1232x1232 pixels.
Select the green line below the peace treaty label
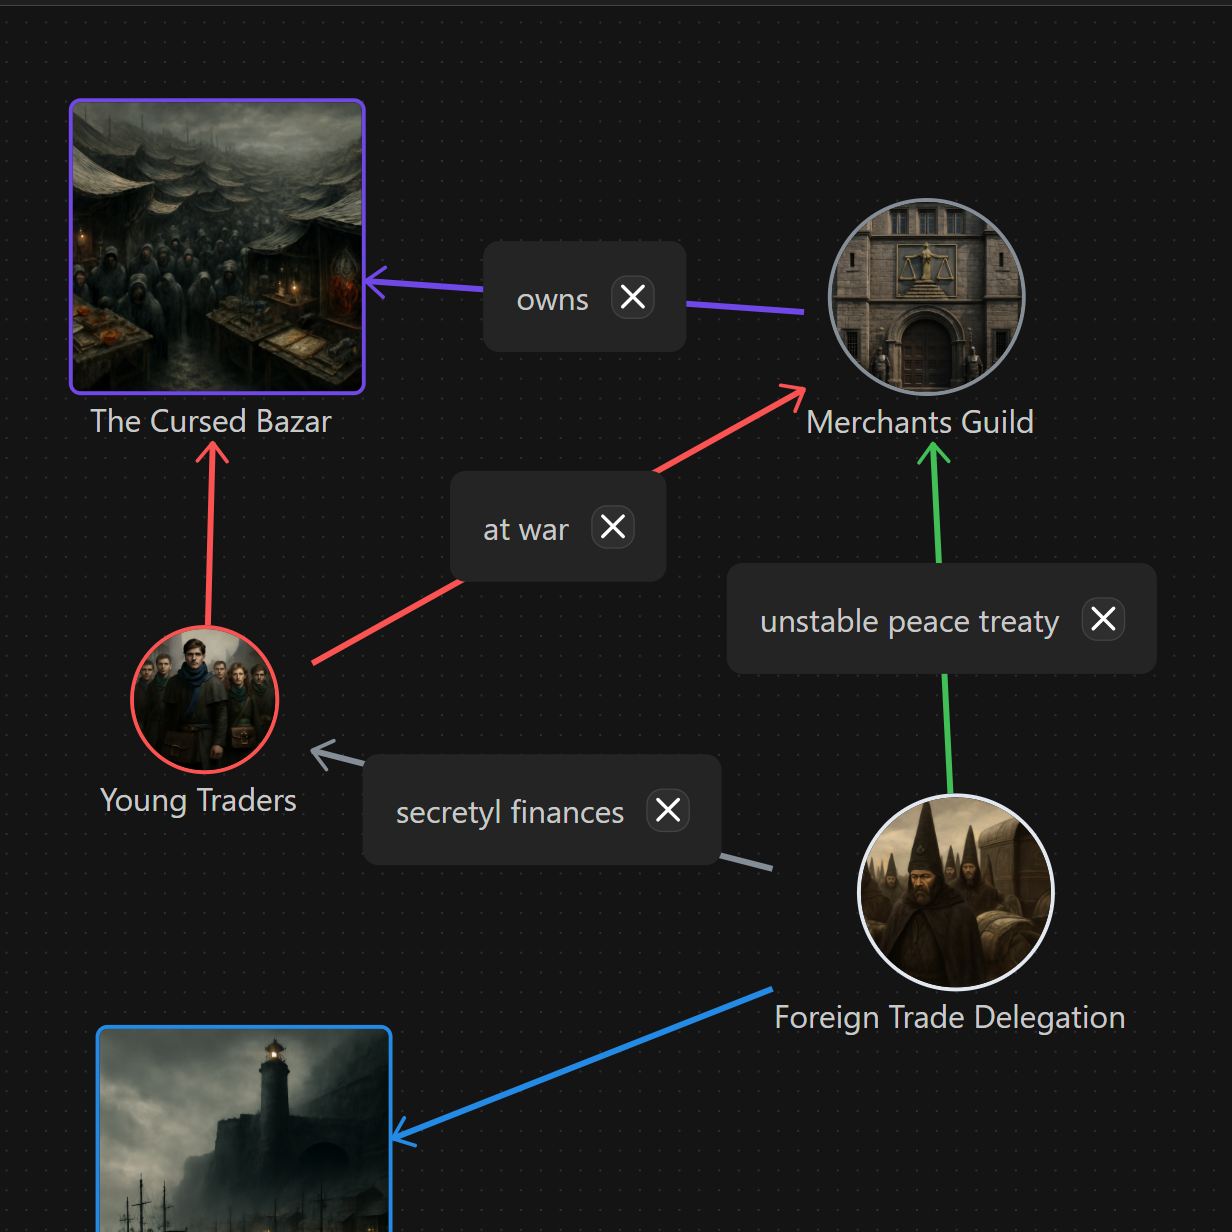pyautogui.click(x=947, y=735)
